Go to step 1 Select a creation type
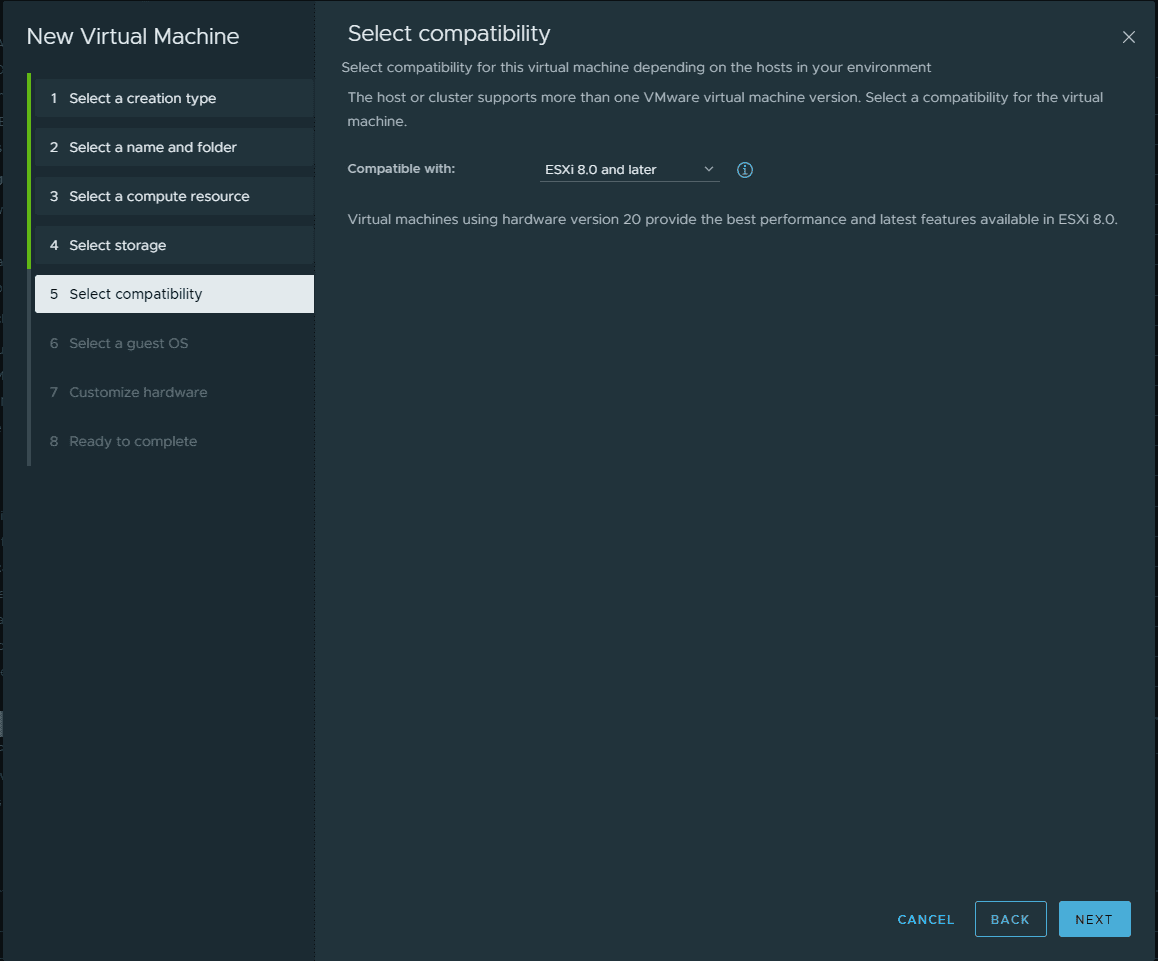The height and width of the screenshot is (961, 1158). click(x=143, y=98)
